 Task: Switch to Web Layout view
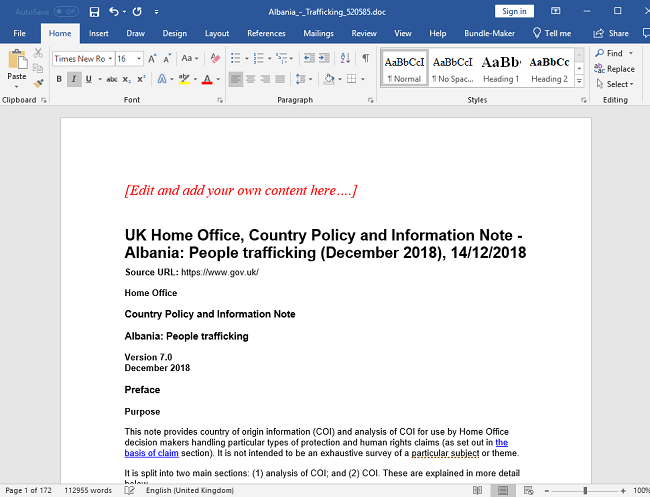coord(528,490)
